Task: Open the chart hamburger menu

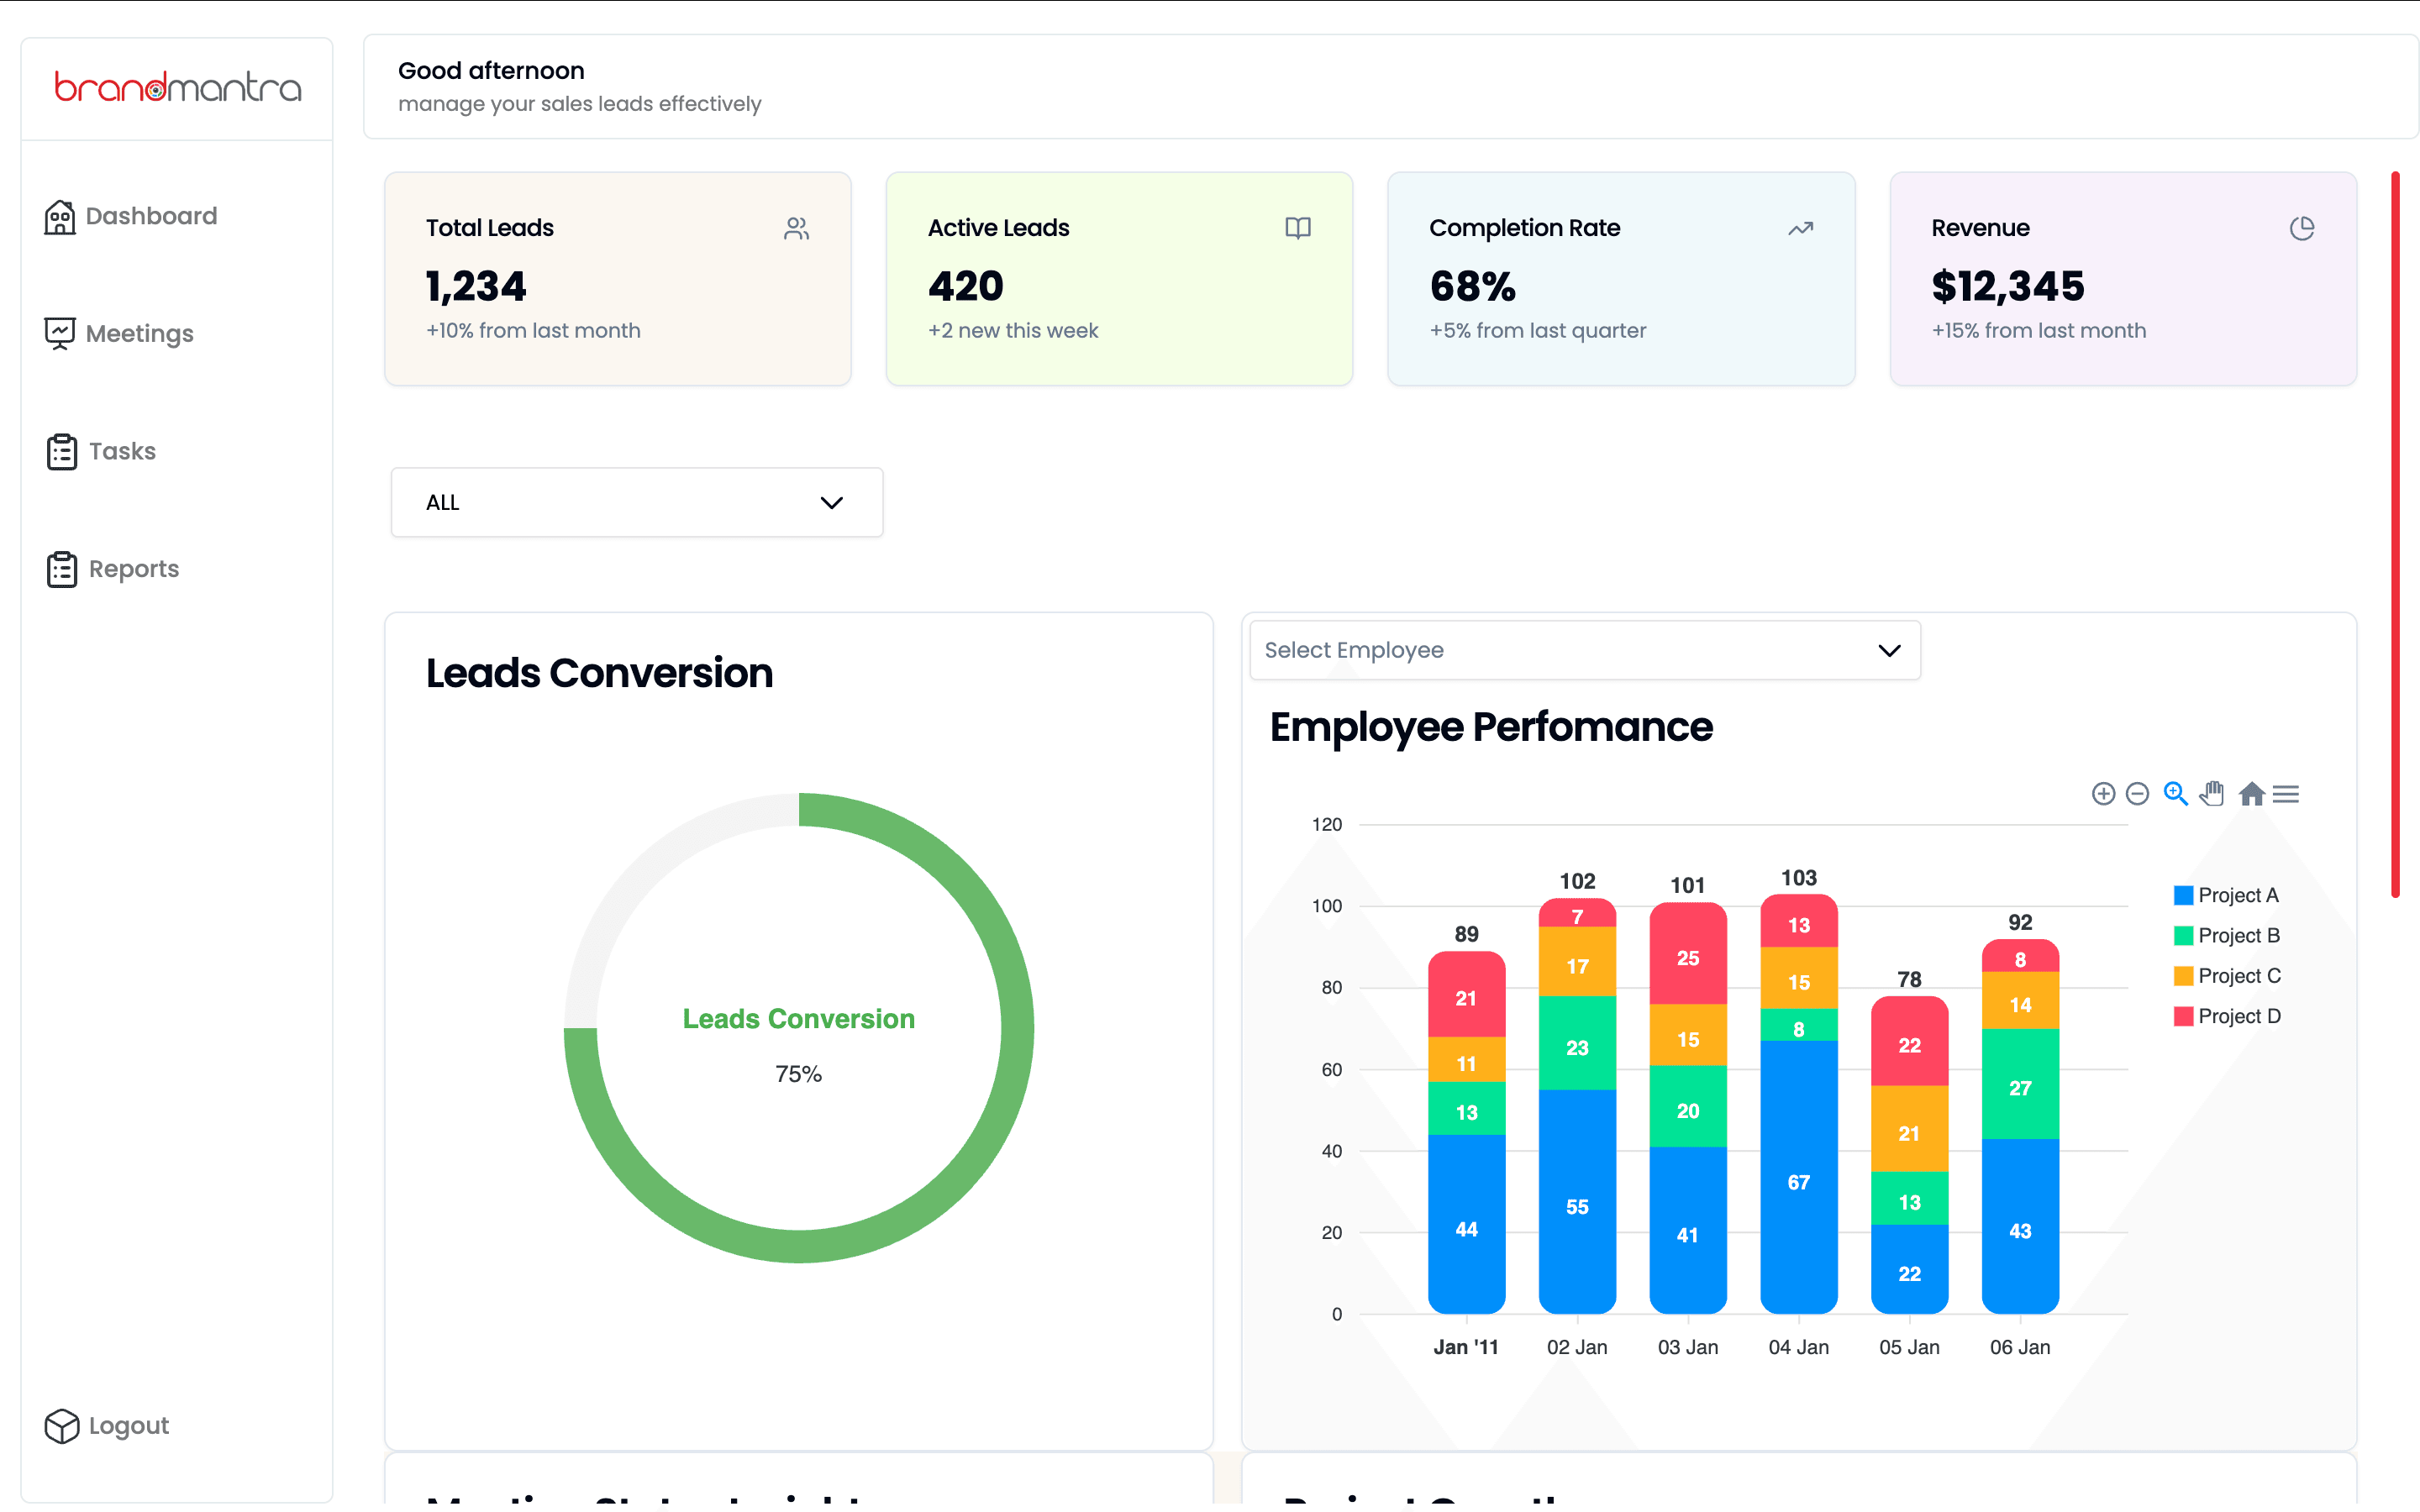Action: 2286,794
